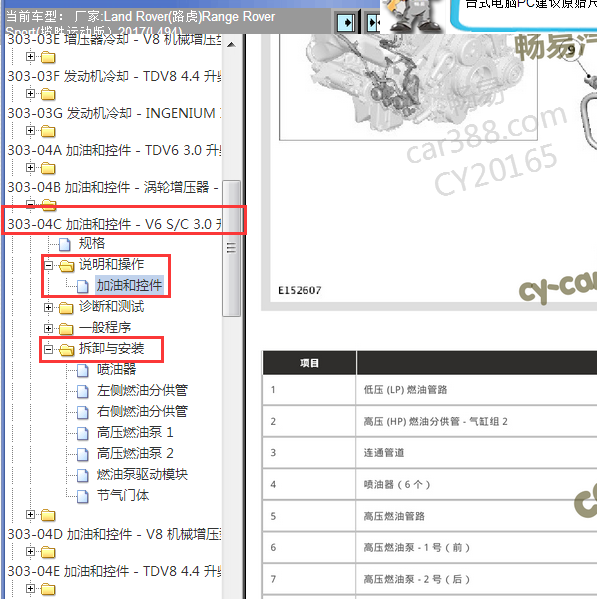Open the 规格 document
The height and width of the screenshot is (599, 597).
[x=92, y=243]
